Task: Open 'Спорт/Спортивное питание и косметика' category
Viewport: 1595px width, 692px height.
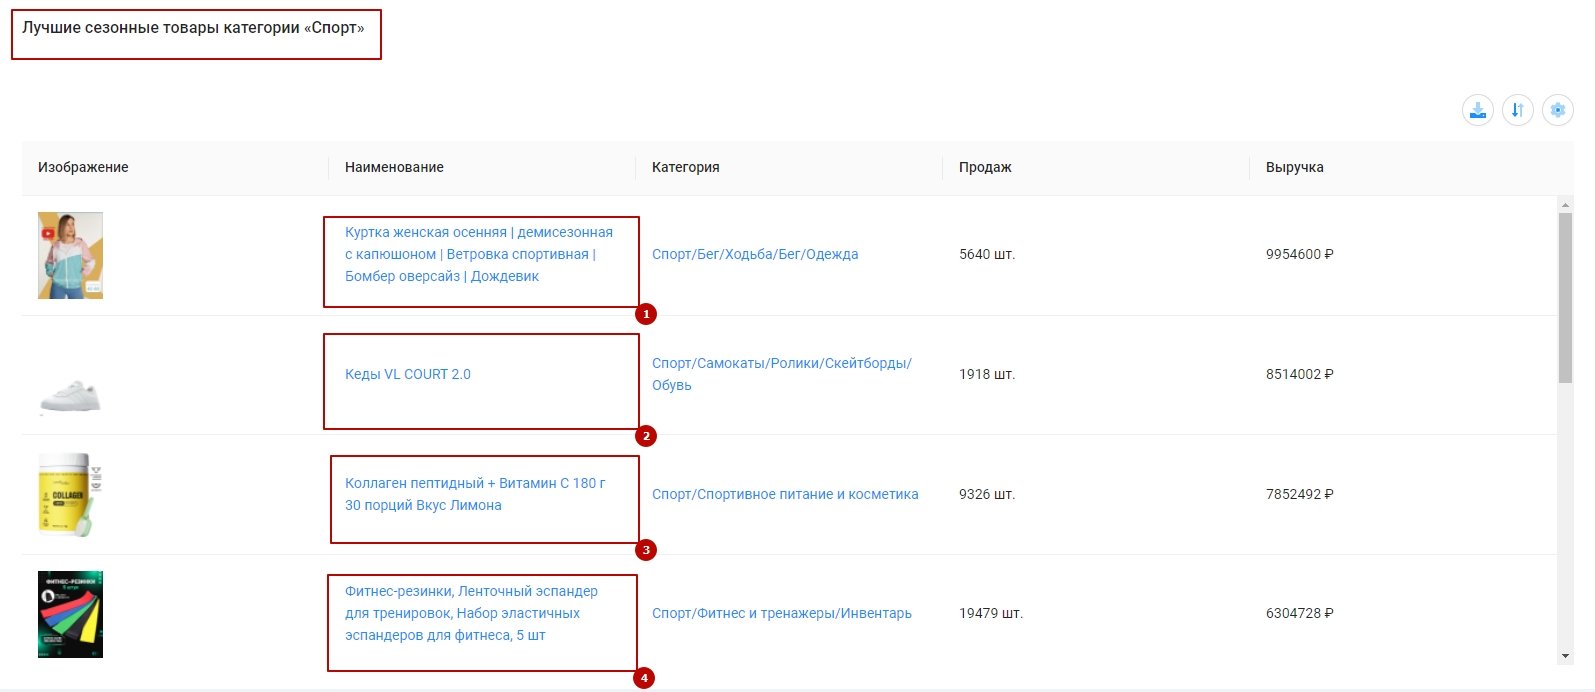Action: tap(785, 494)
